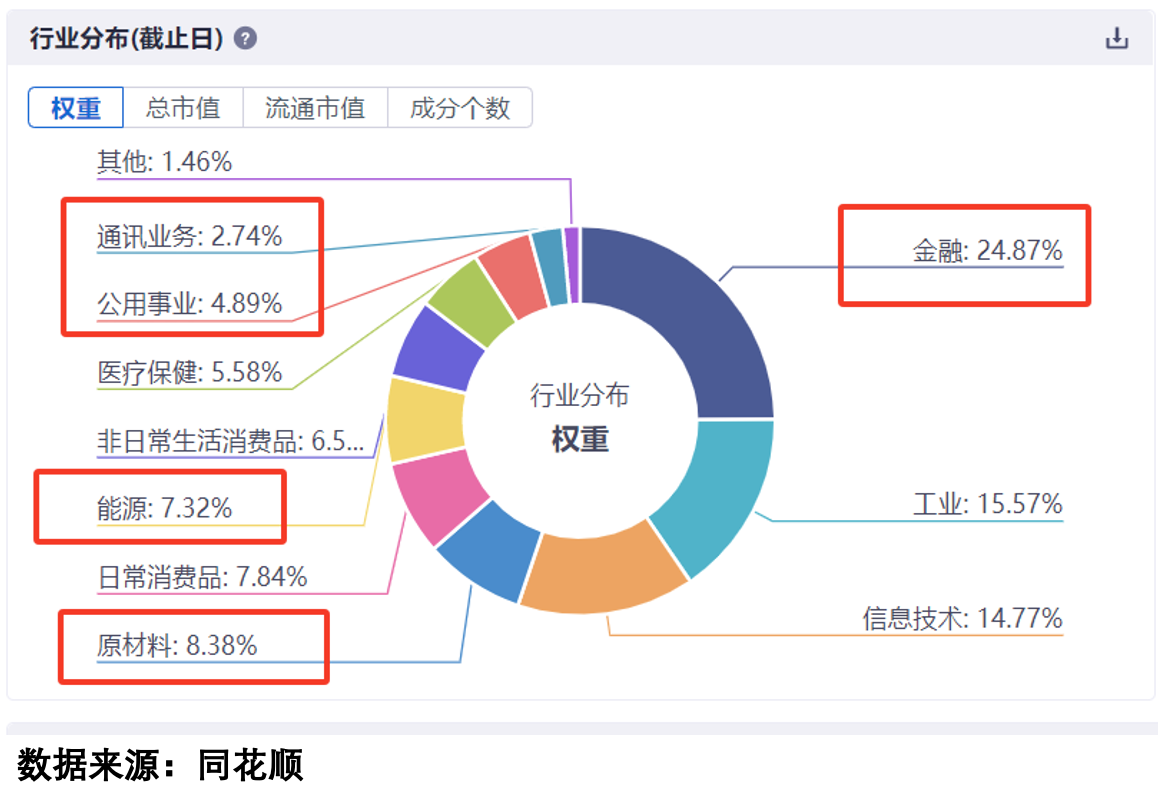This screenshot has height=794, width=1158.
Task: Select the 权重 tab
Action: click(x=76, y=108)
